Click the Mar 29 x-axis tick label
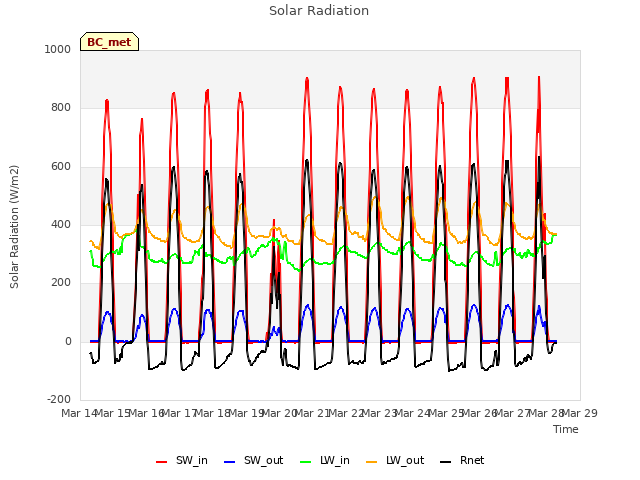 [580, 413]
